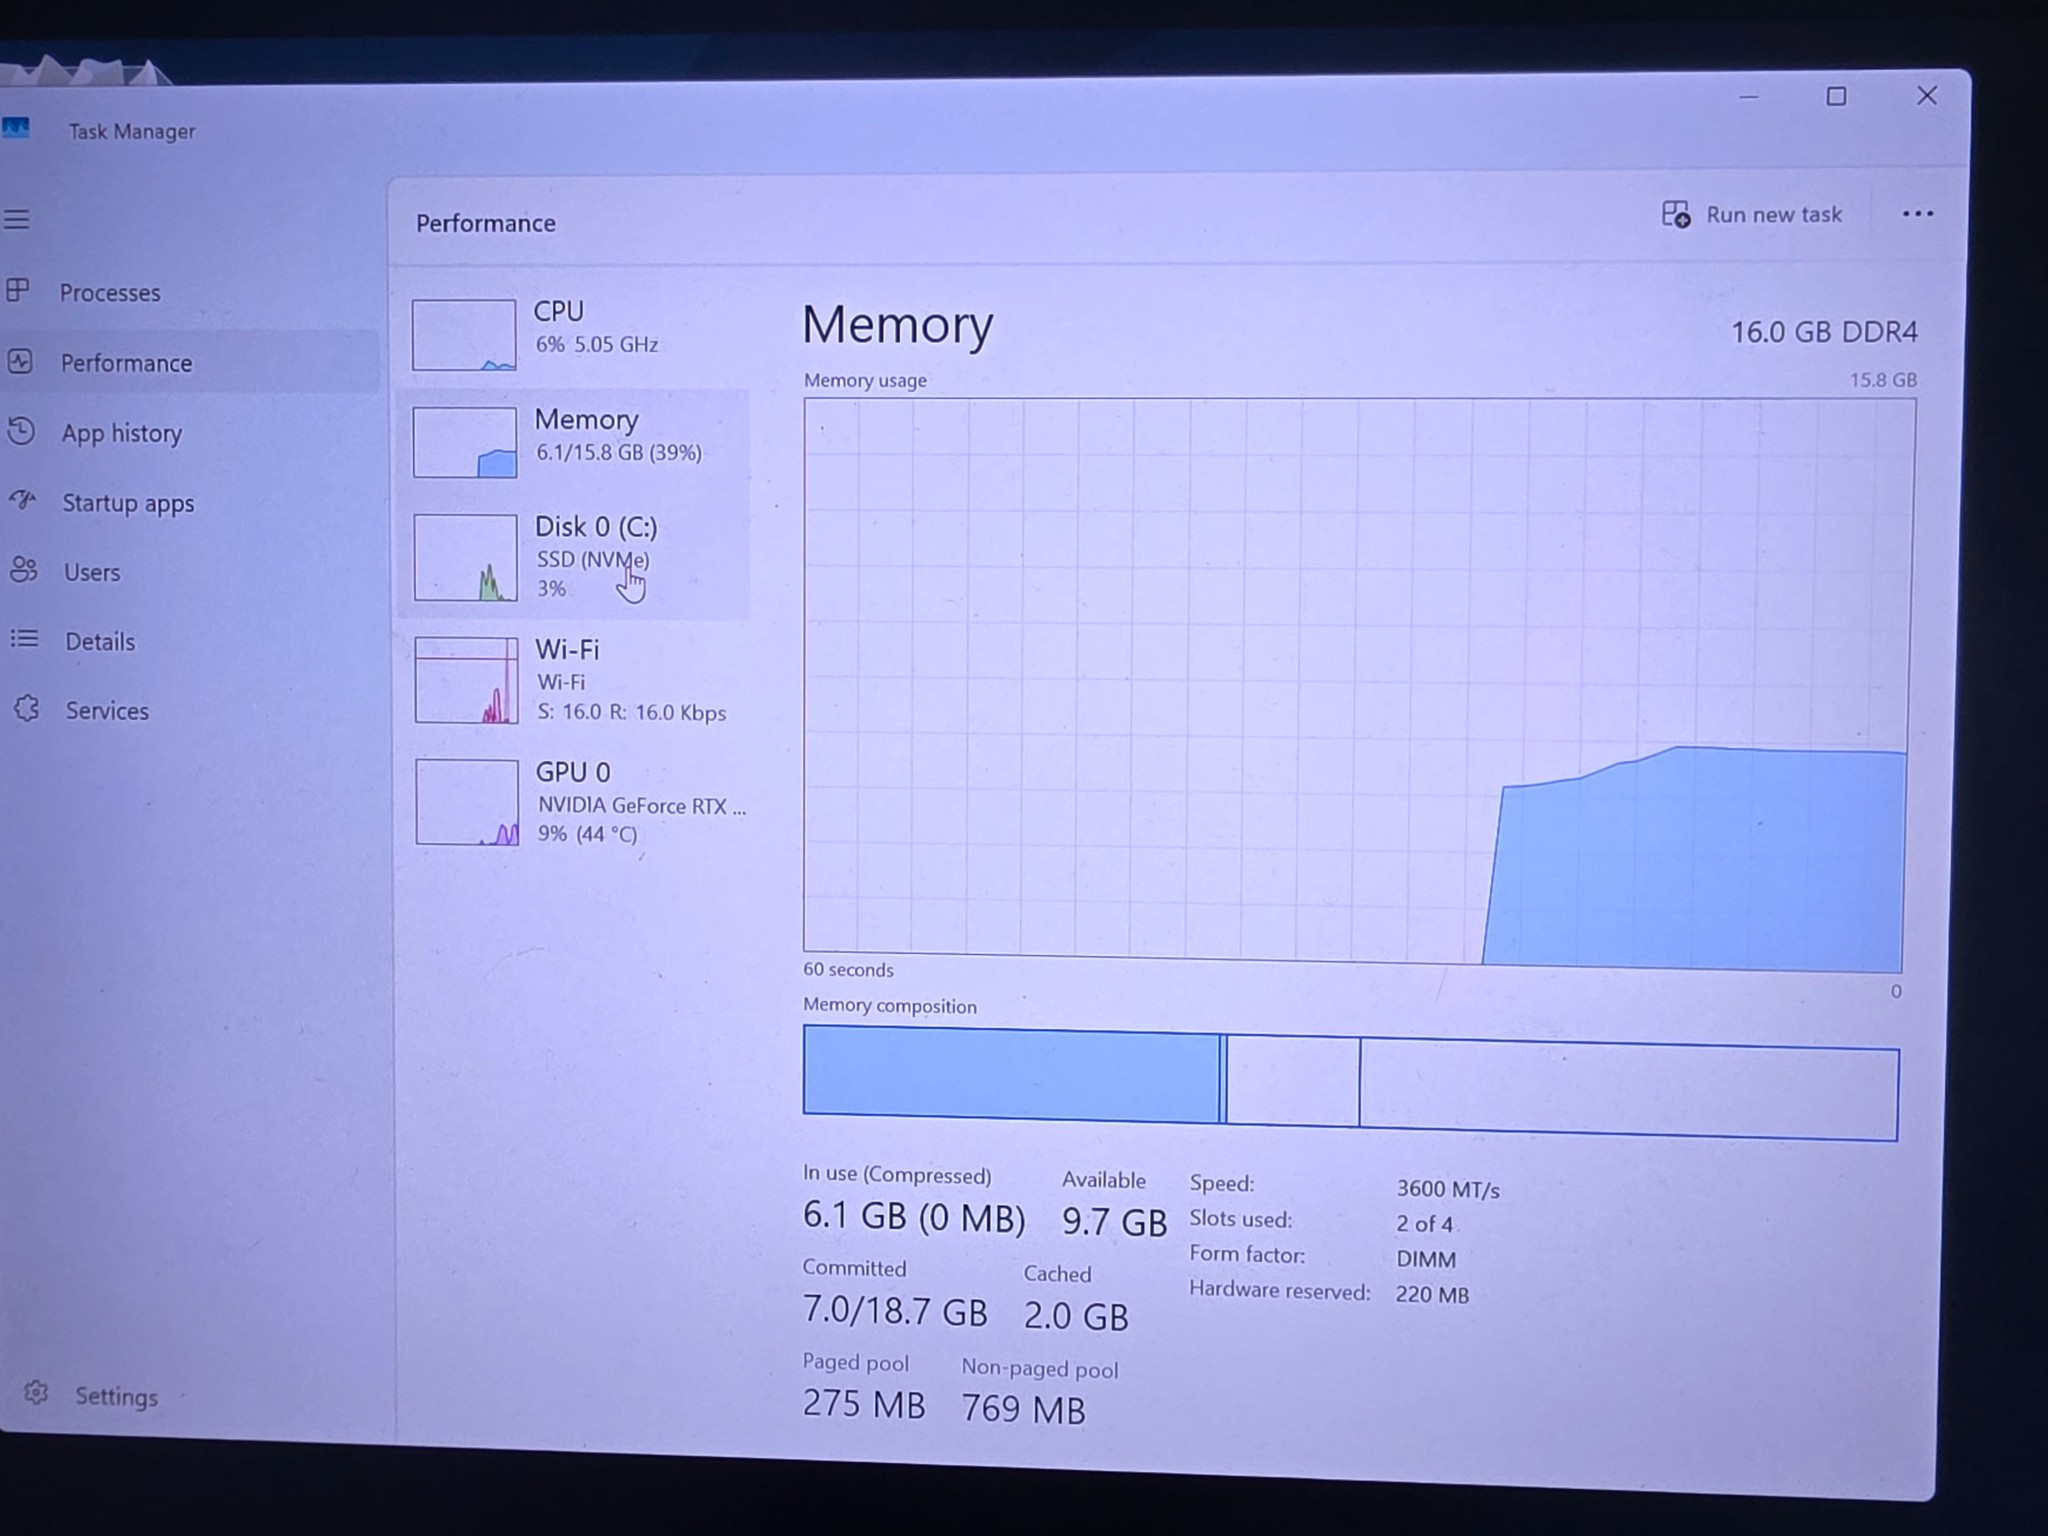
Task: Select the Memory mini graph thumbnail
Action: pyautogui.click(x=465, y=442)
